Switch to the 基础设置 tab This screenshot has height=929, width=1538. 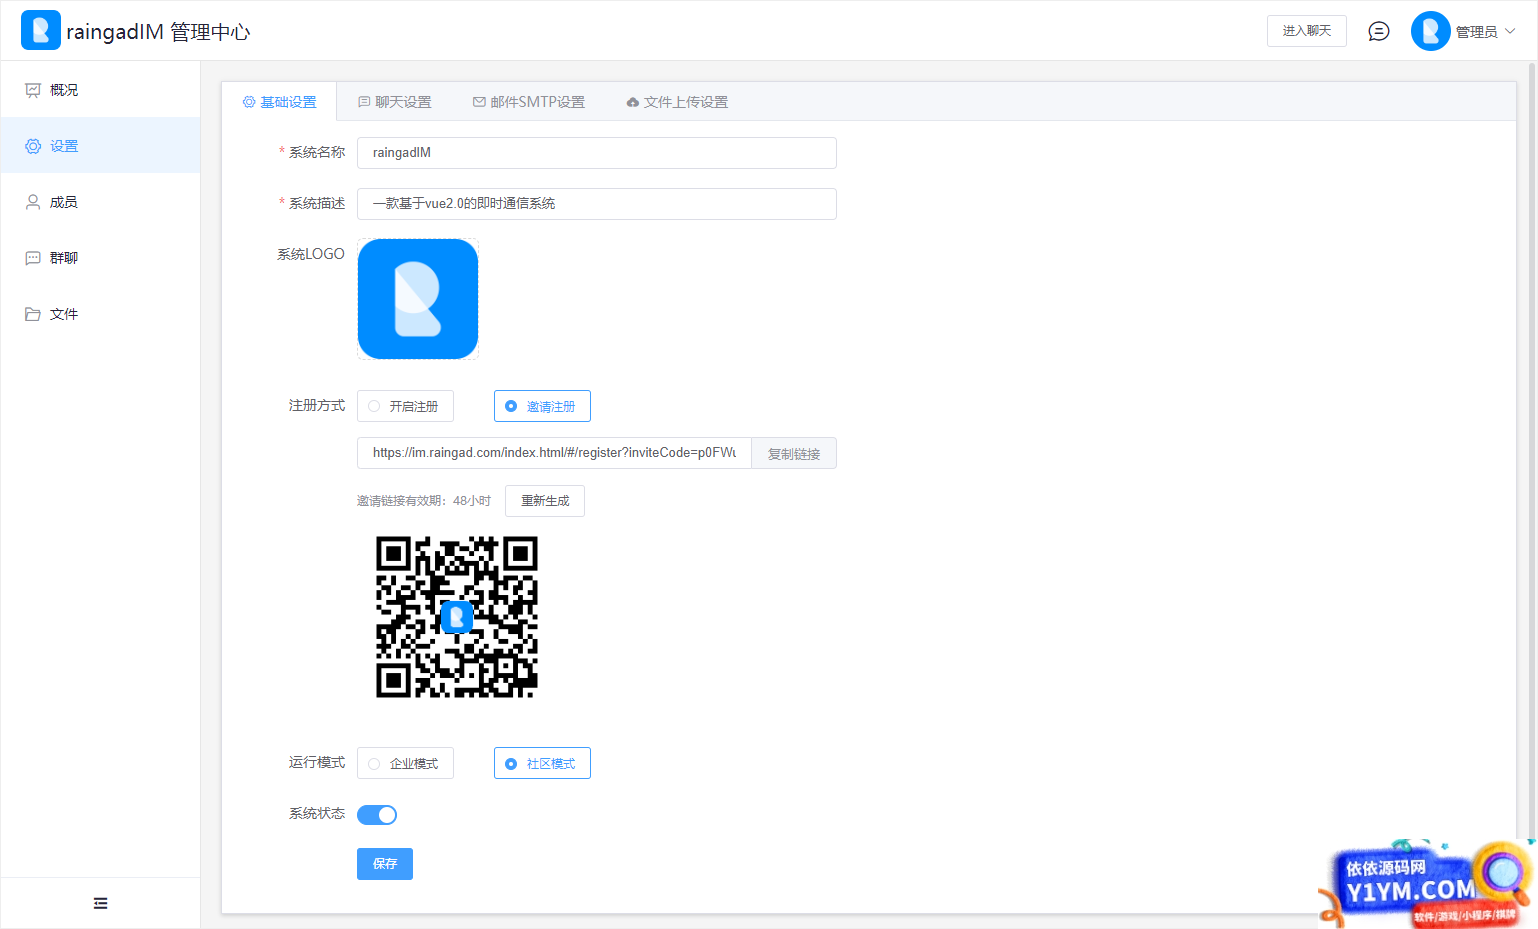(x=279, y=102)
